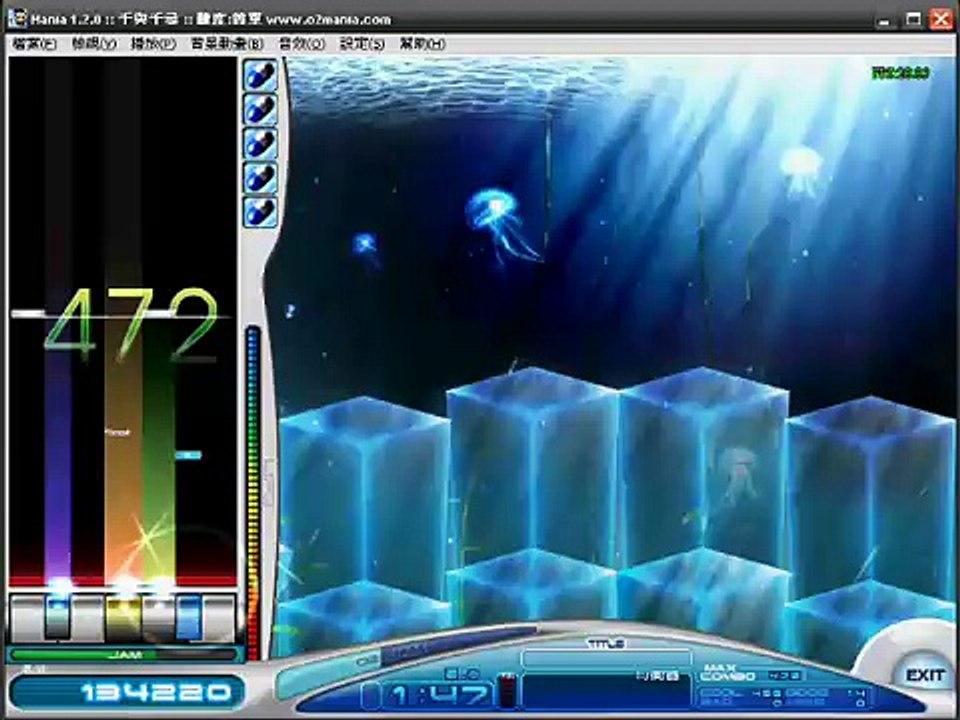Click the green FPS counter in corner
The image size is (960, 720).
click(x=901, y=73)
